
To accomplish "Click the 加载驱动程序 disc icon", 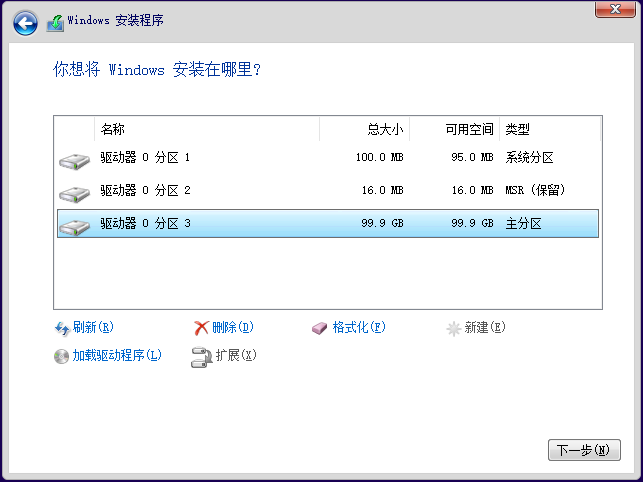I will coord(61,356).
